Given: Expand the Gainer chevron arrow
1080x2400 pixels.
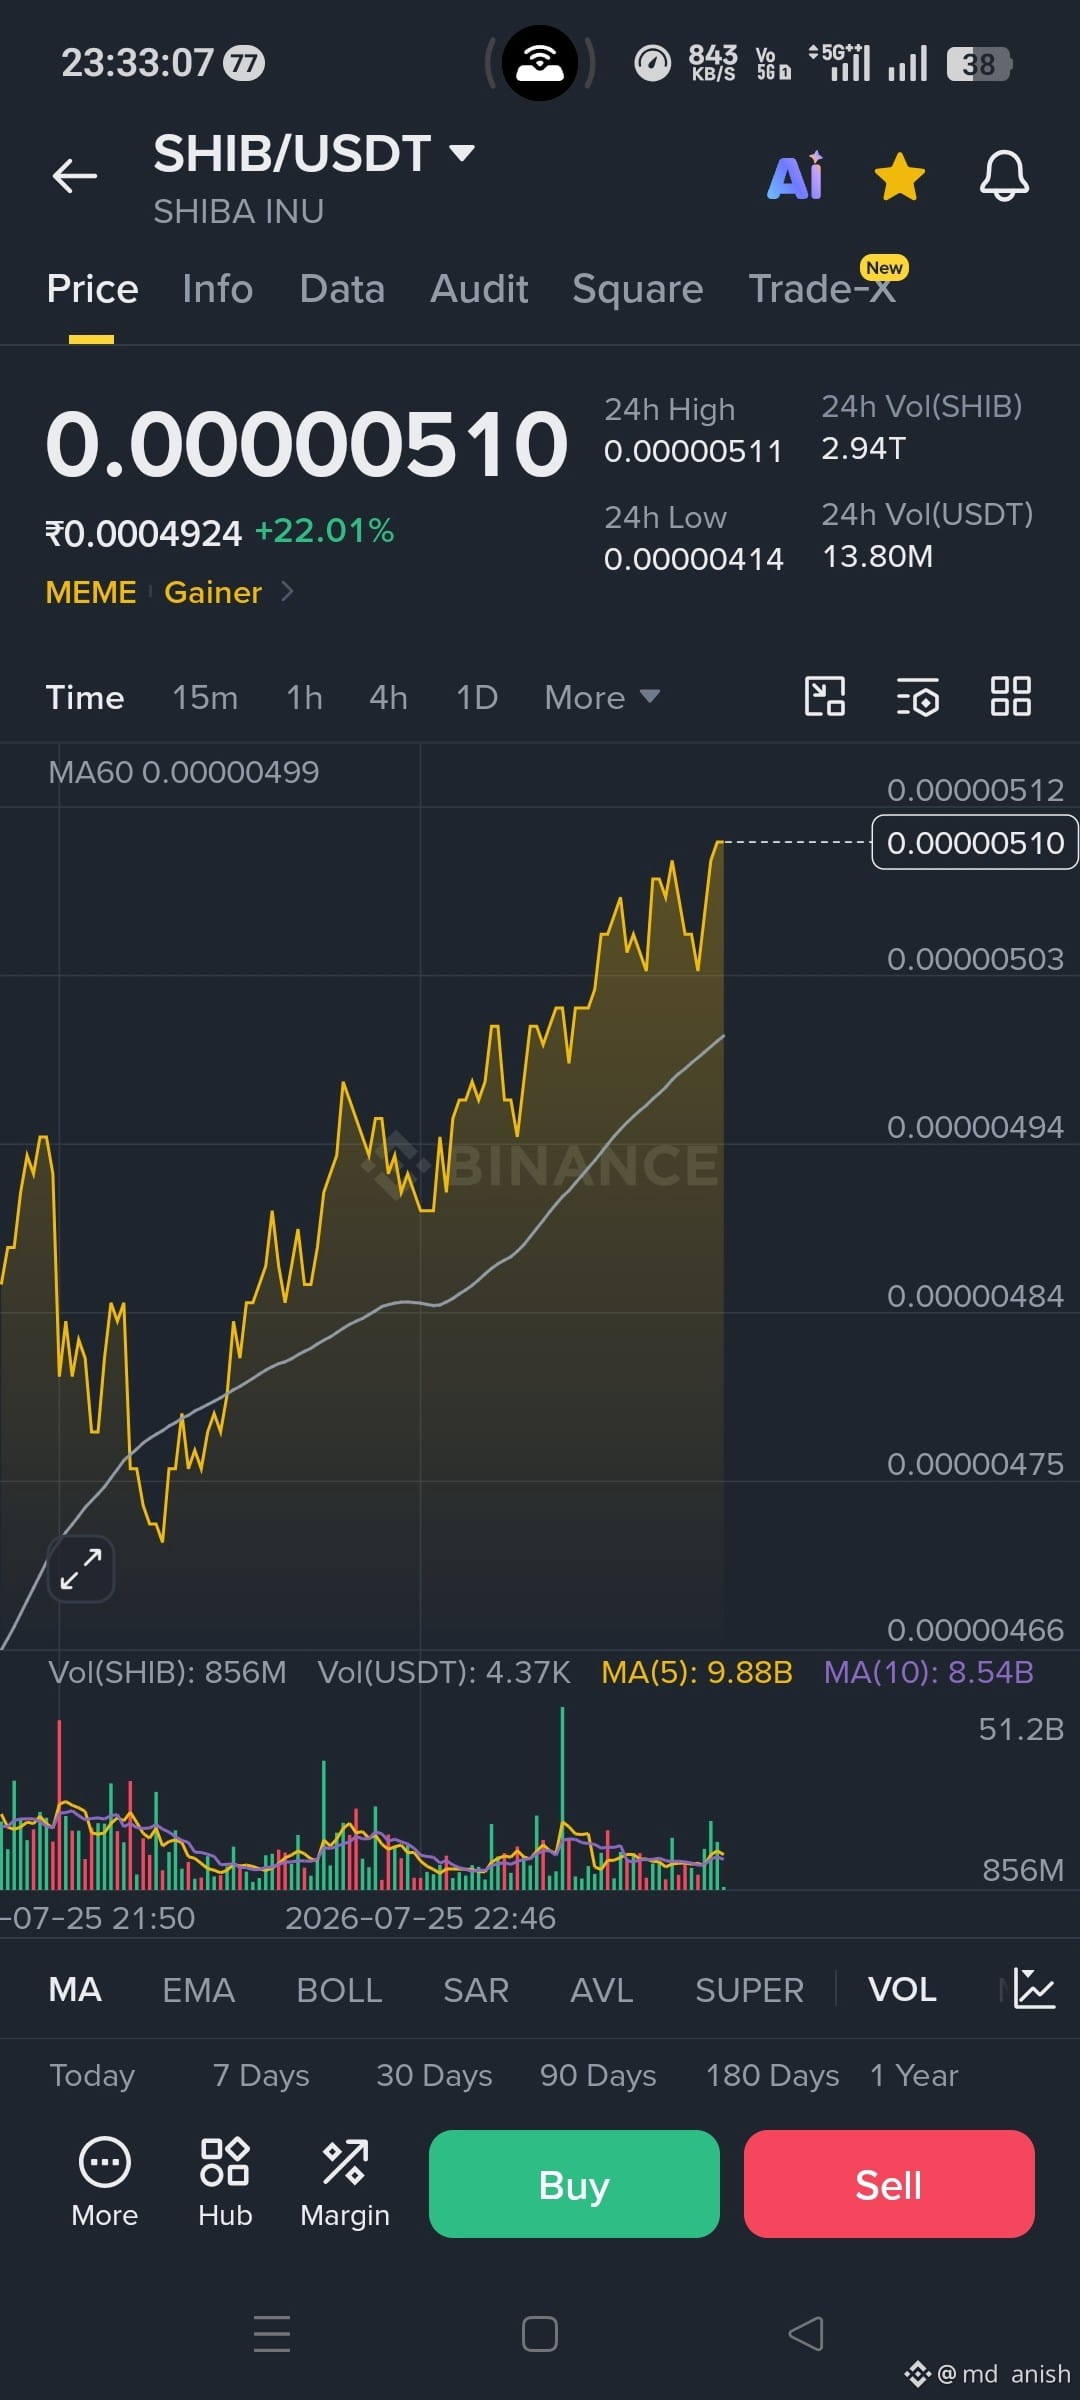Looking at the screenshot, I should pyautogui.click(x=287, y=591).
